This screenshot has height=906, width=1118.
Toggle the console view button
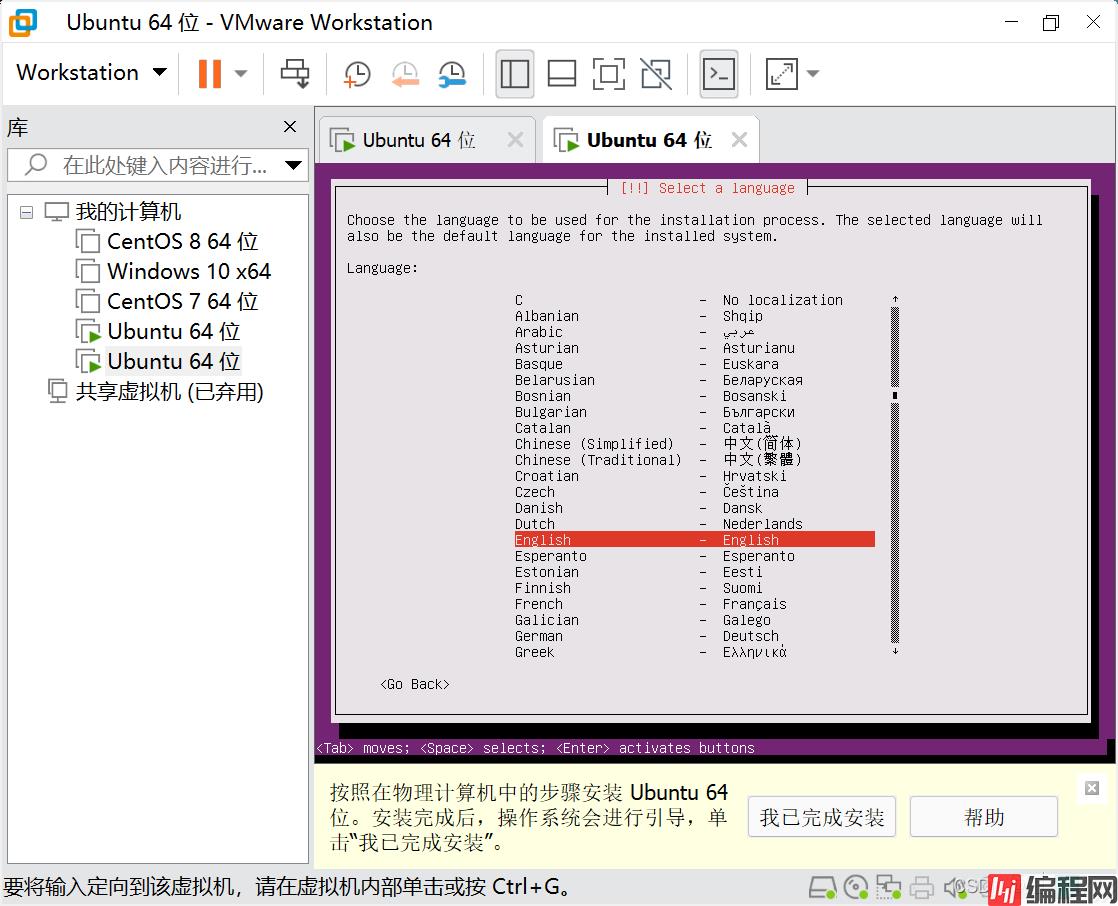[x=719, y=73]
